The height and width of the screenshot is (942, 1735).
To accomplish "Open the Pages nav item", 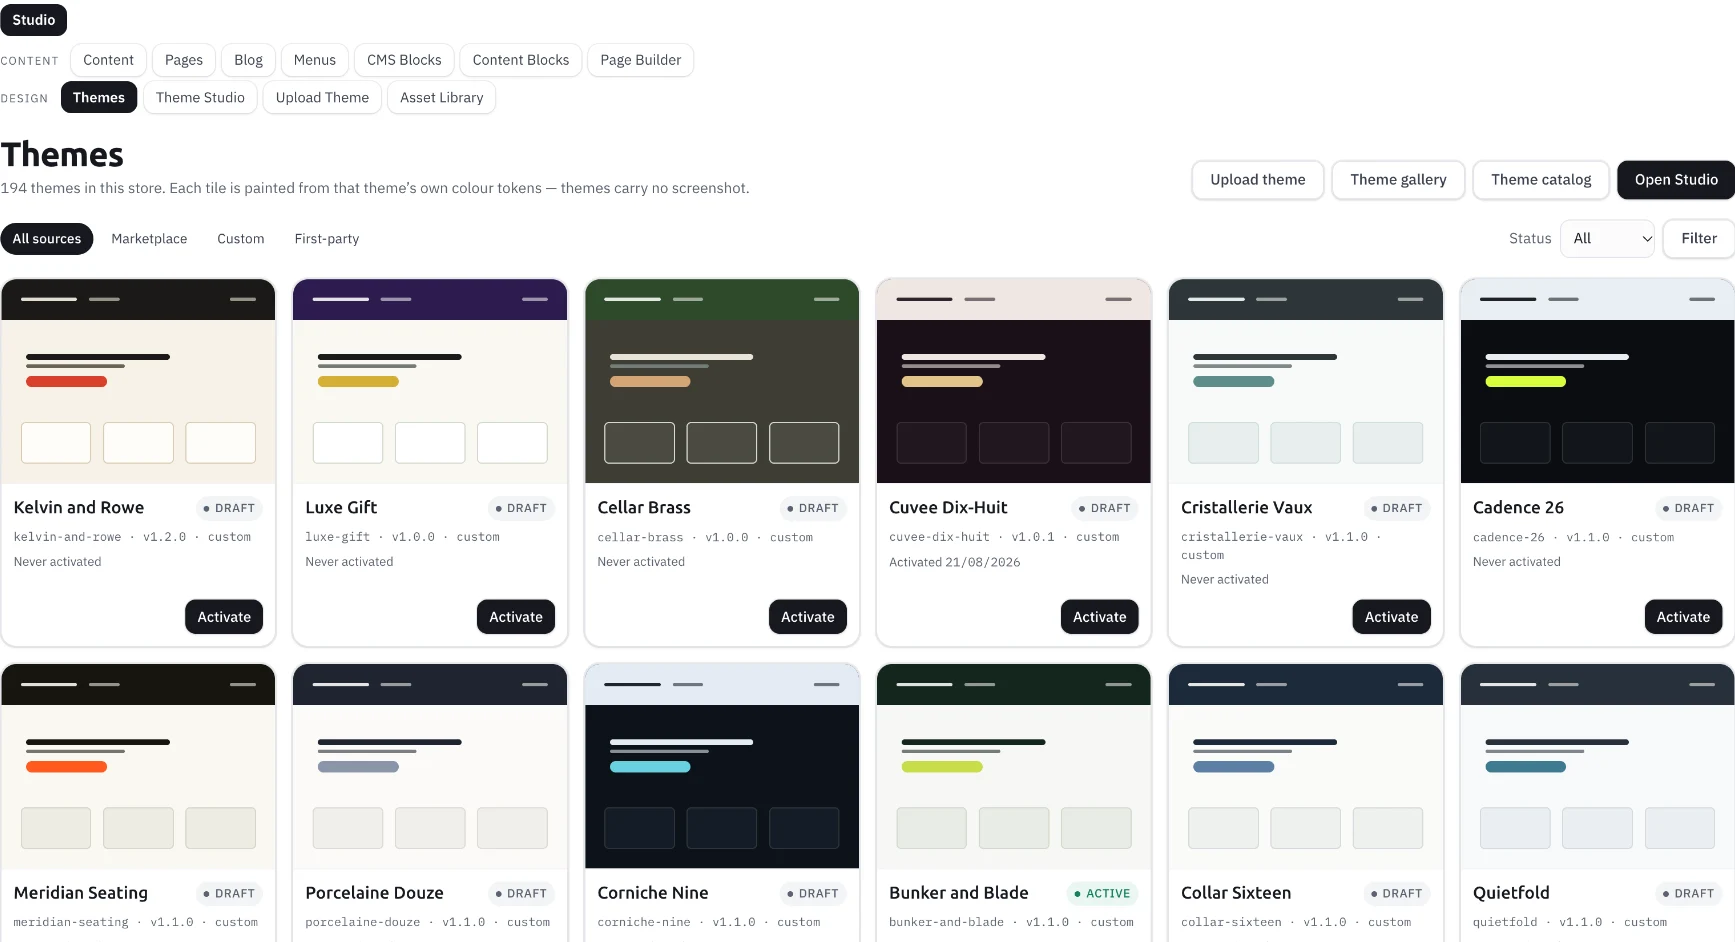I will coord(183,60).
